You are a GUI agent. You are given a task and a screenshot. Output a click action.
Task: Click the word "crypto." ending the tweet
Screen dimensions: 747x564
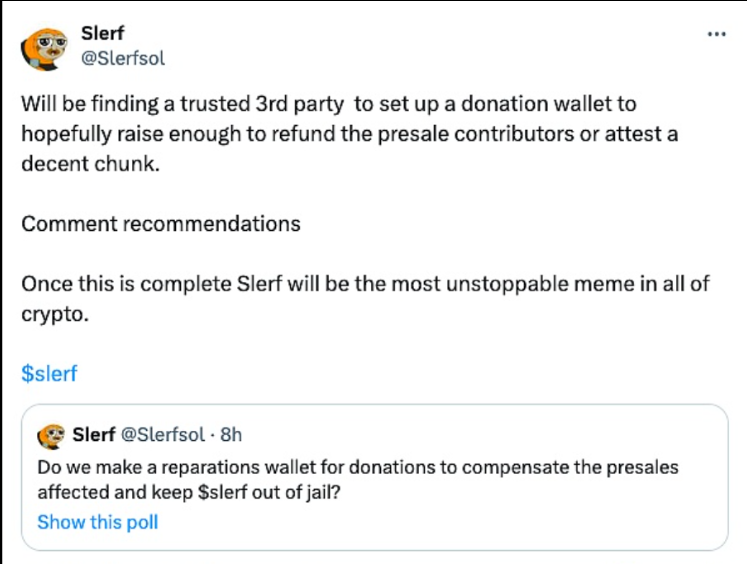pos(54,313)
